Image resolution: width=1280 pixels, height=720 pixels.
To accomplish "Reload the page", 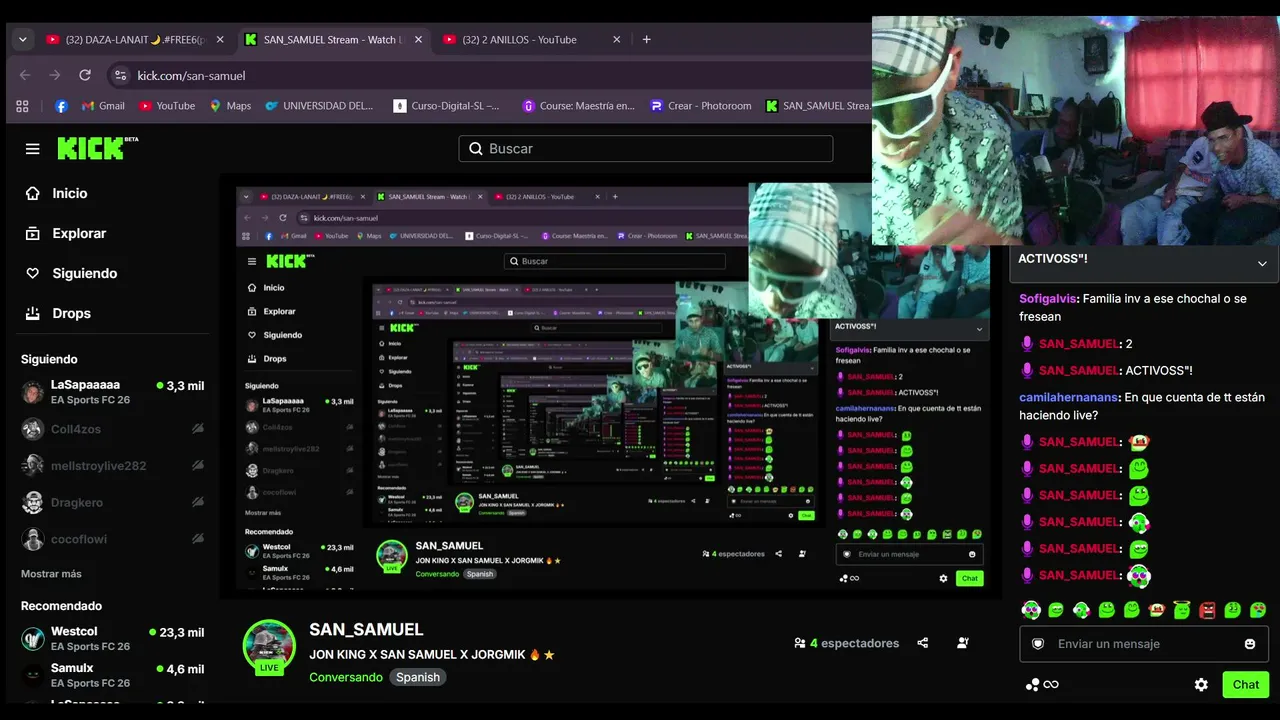I will (85, 75).
